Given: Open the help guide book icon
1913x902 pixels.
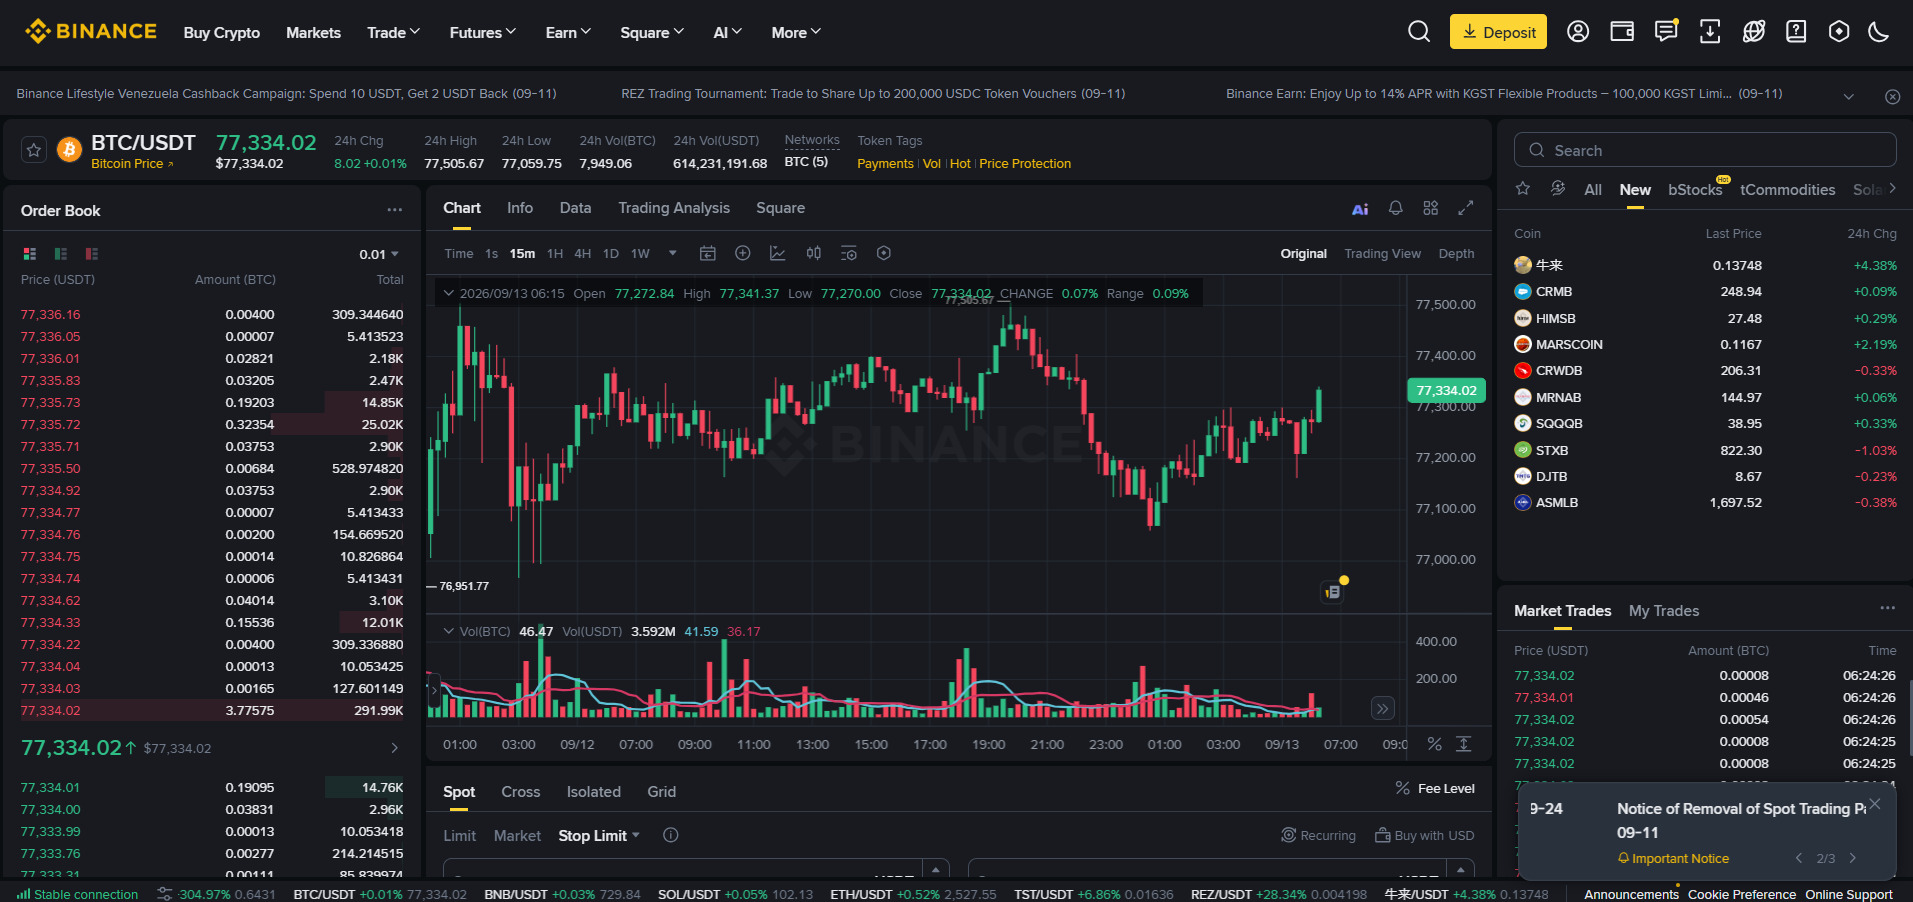Looking at the screenshot, I should click(x=1796, y=32).
